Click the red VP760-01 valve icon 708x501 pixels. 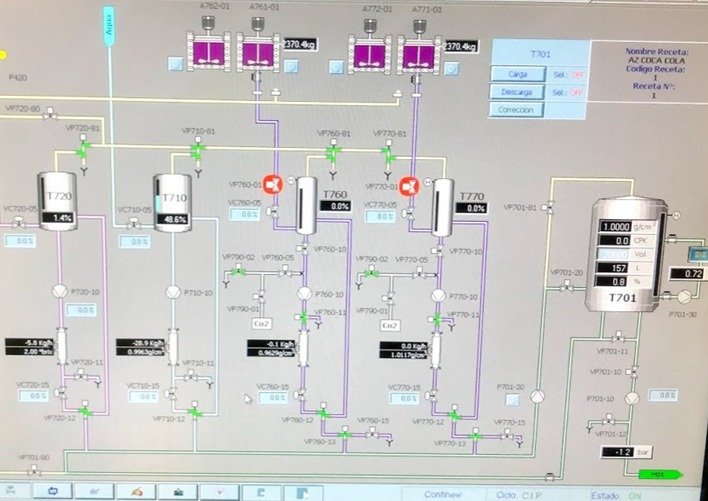(275, 185)
